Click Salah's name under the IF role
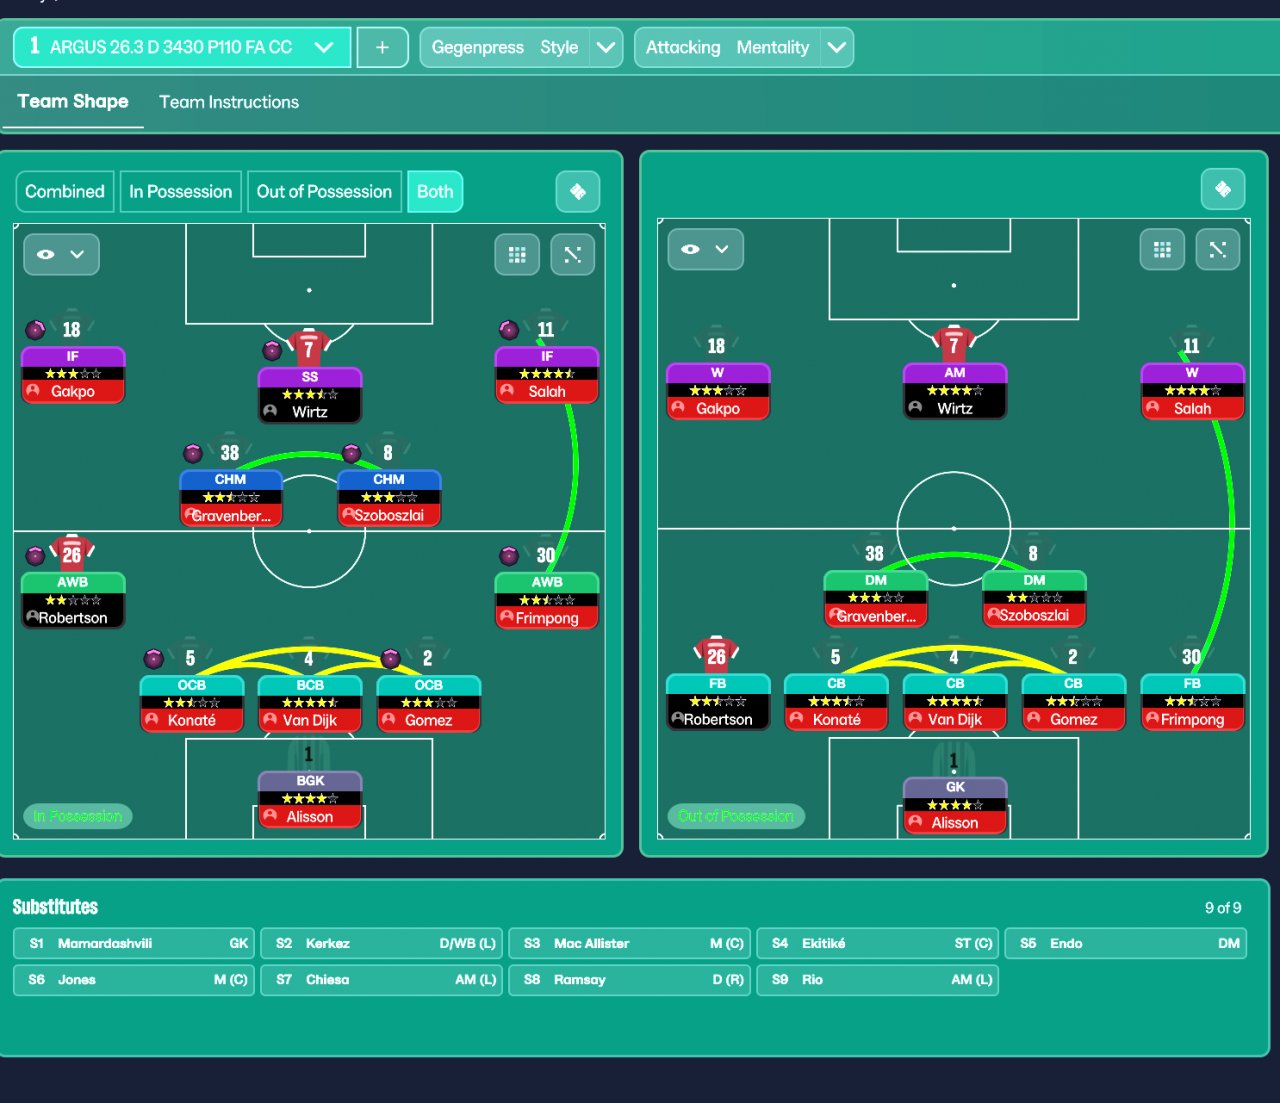The height and width of the screenshot is (1103, 1280). click(547, 392)
